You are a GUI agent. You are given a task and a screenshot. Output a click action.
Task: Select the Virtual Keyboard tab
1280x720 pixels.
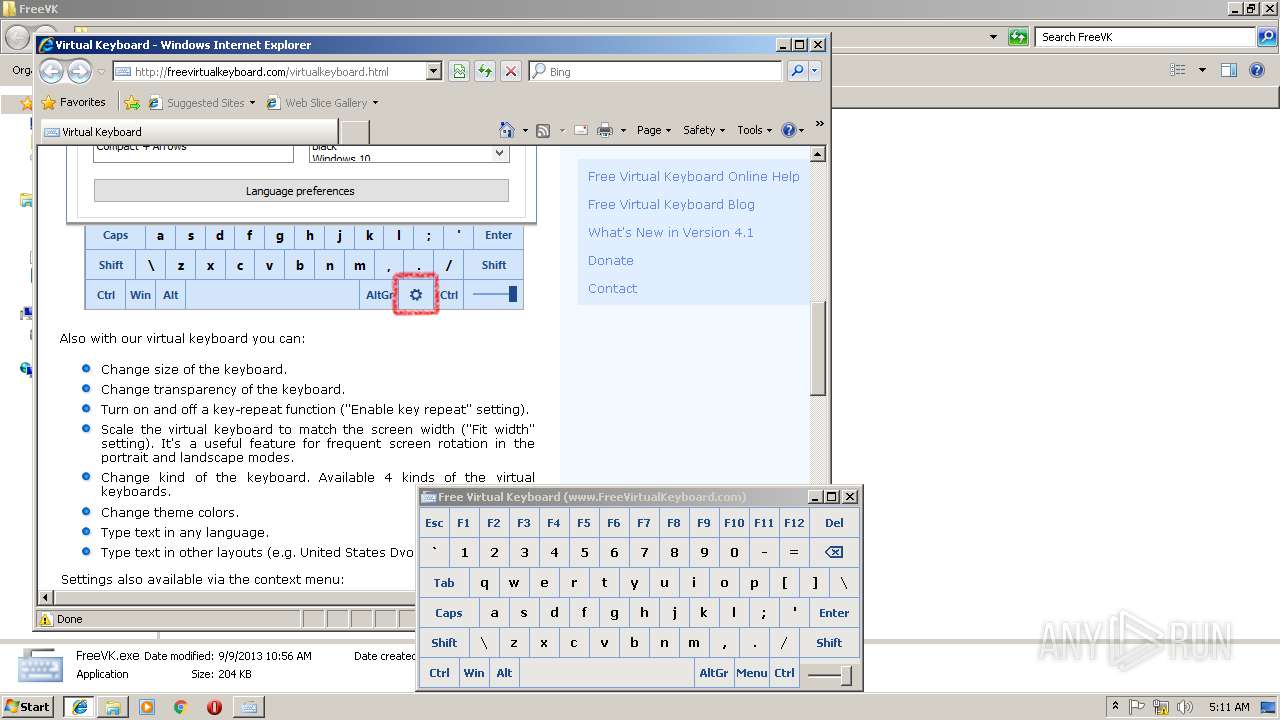click(x=189, y=132)
